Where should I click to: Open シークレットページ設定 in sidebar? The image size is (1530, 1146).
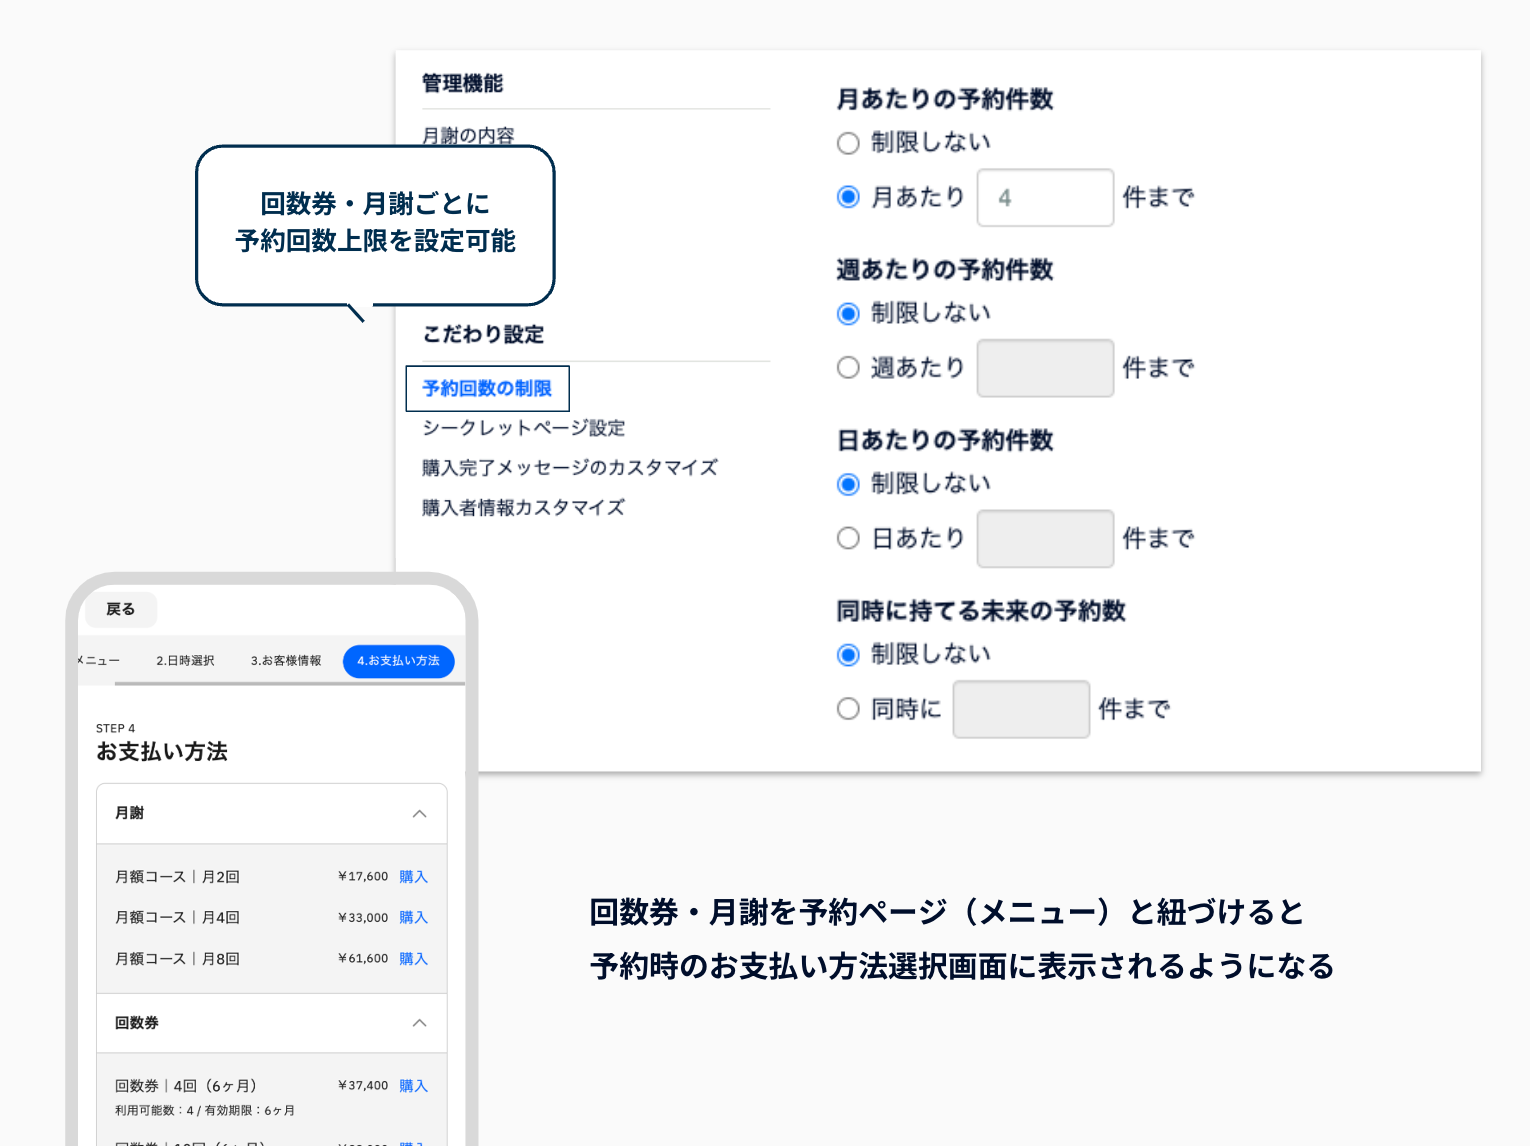tap(523, 428)
